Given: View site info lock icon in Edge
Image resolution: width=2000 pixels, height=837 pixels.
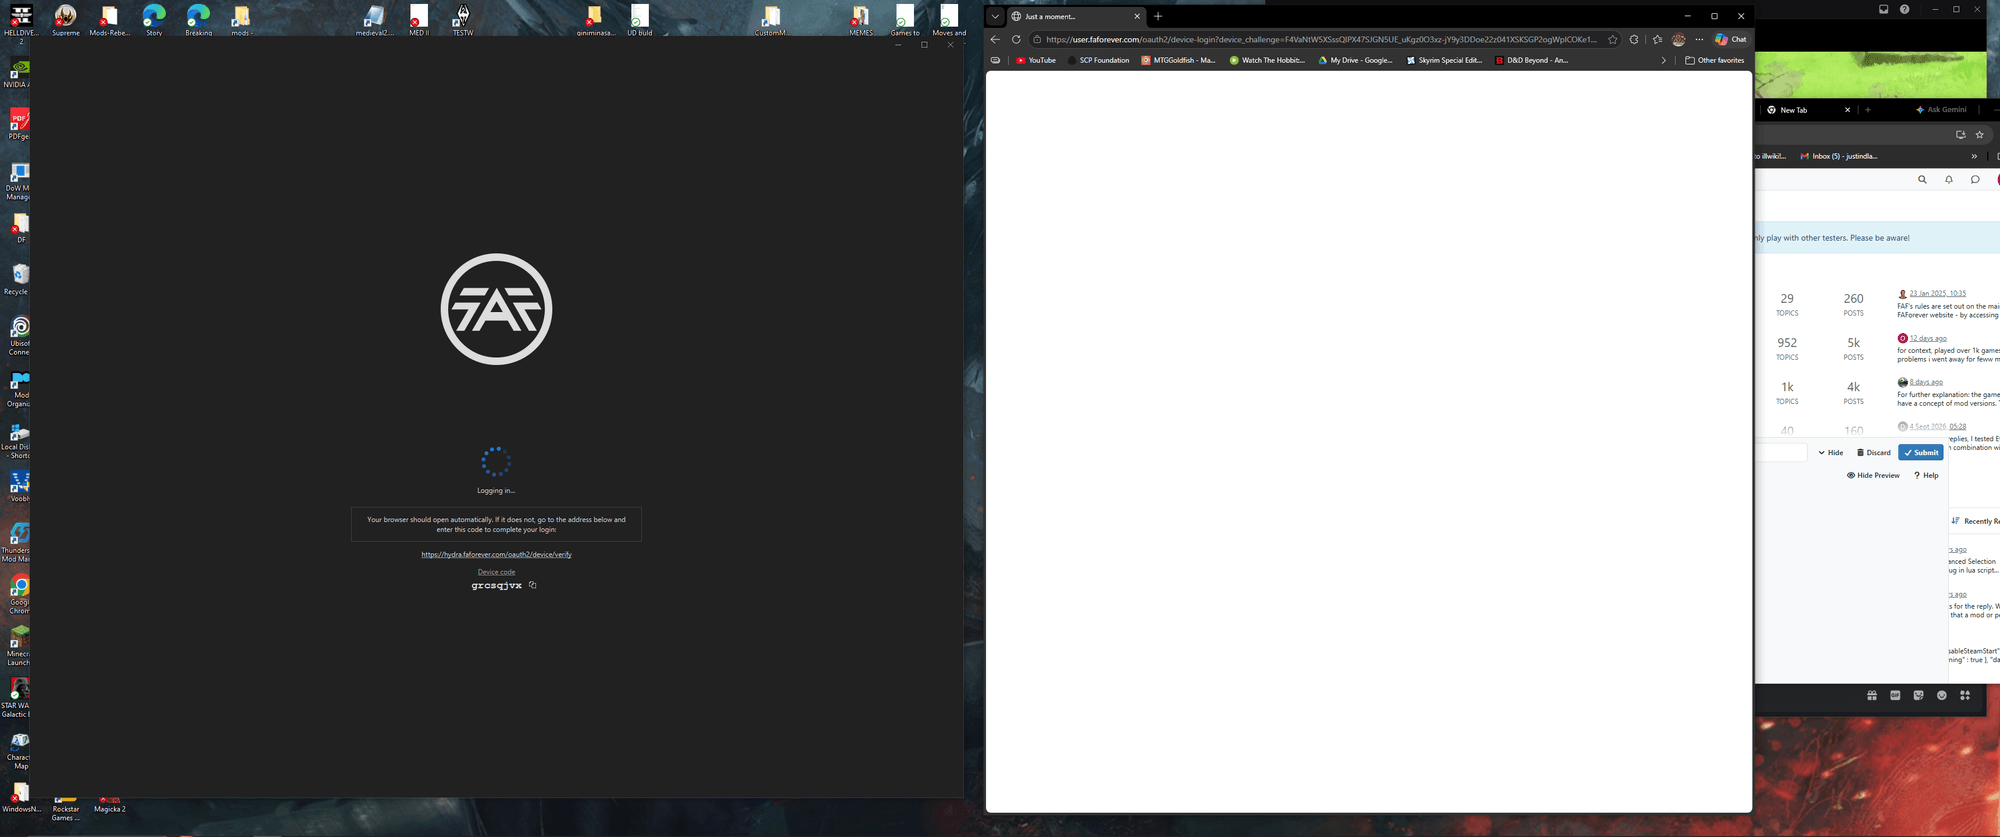Looking at the screenshot, I should (1037, 40).
